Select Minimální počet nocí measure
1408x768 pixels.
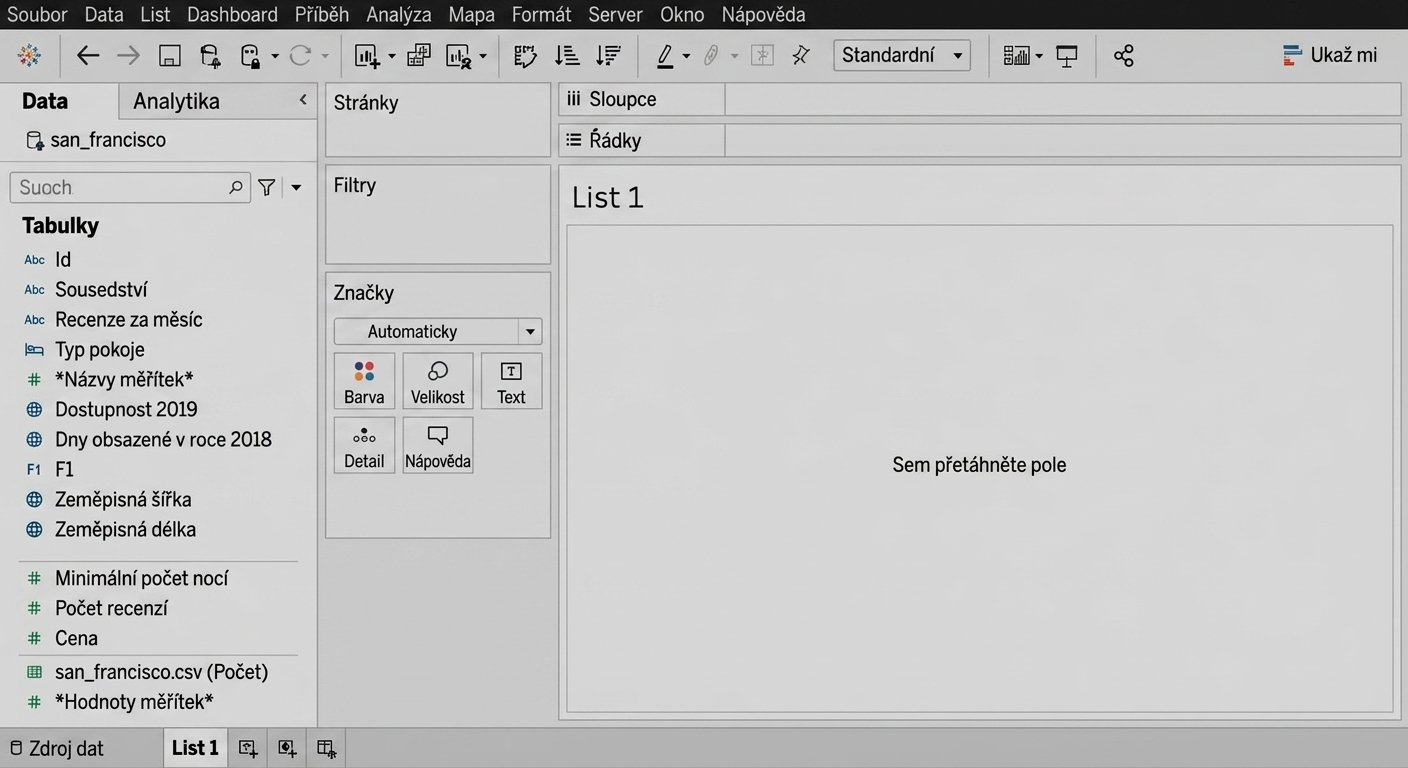pyautogui.click(x=141, y=578)
